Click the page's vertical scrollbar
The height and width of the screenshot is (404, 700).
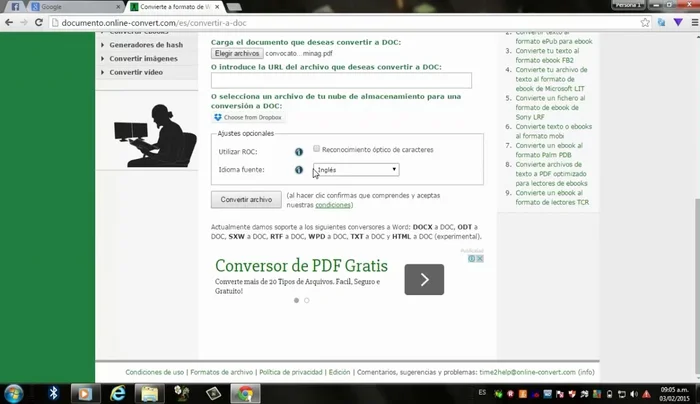(697, 286)
